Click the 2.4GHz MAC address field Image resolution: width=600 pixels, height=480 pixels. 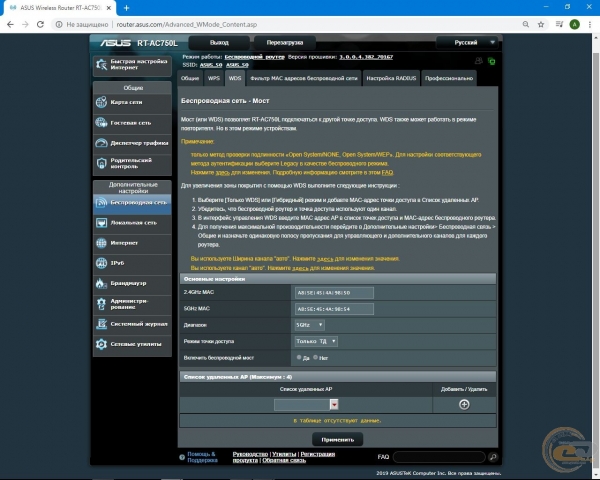[x=334, y=293]
